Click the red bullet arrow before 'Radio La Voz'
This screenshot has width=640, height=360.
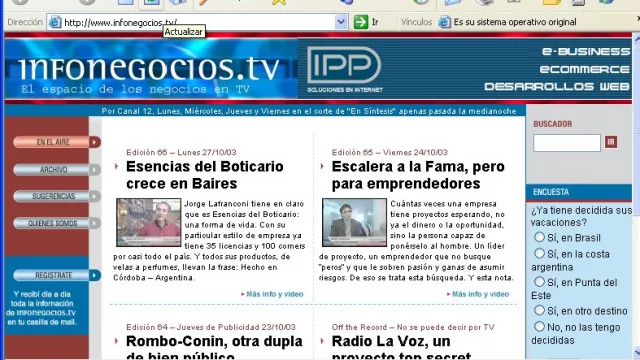coord(322,341)
